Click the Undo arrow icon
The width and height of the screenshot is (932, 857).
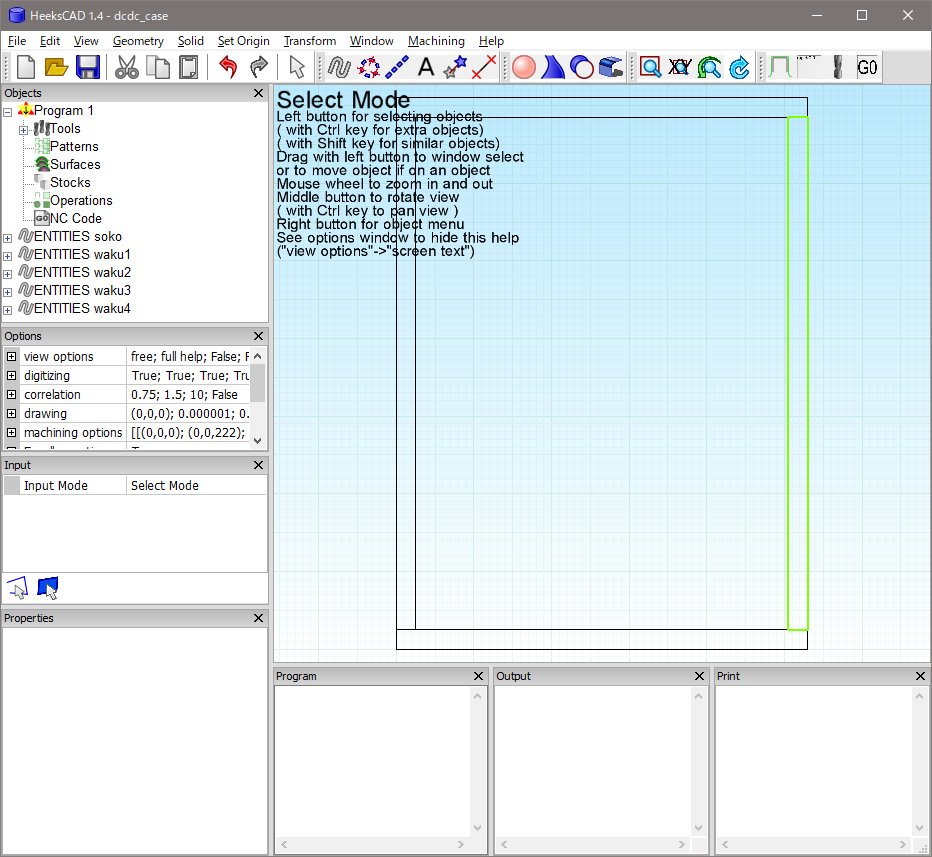point(228,67)
